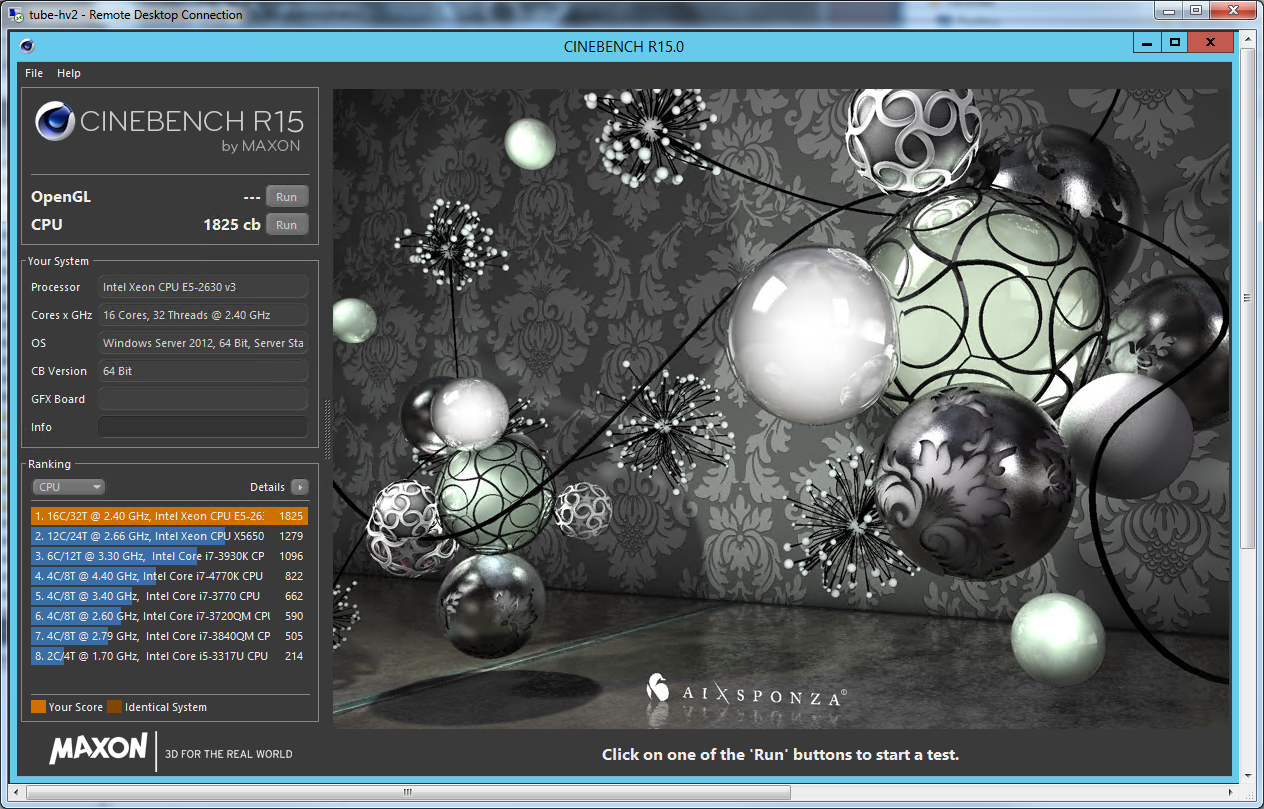
Task: Open the File menu
Action: point(34,73)
